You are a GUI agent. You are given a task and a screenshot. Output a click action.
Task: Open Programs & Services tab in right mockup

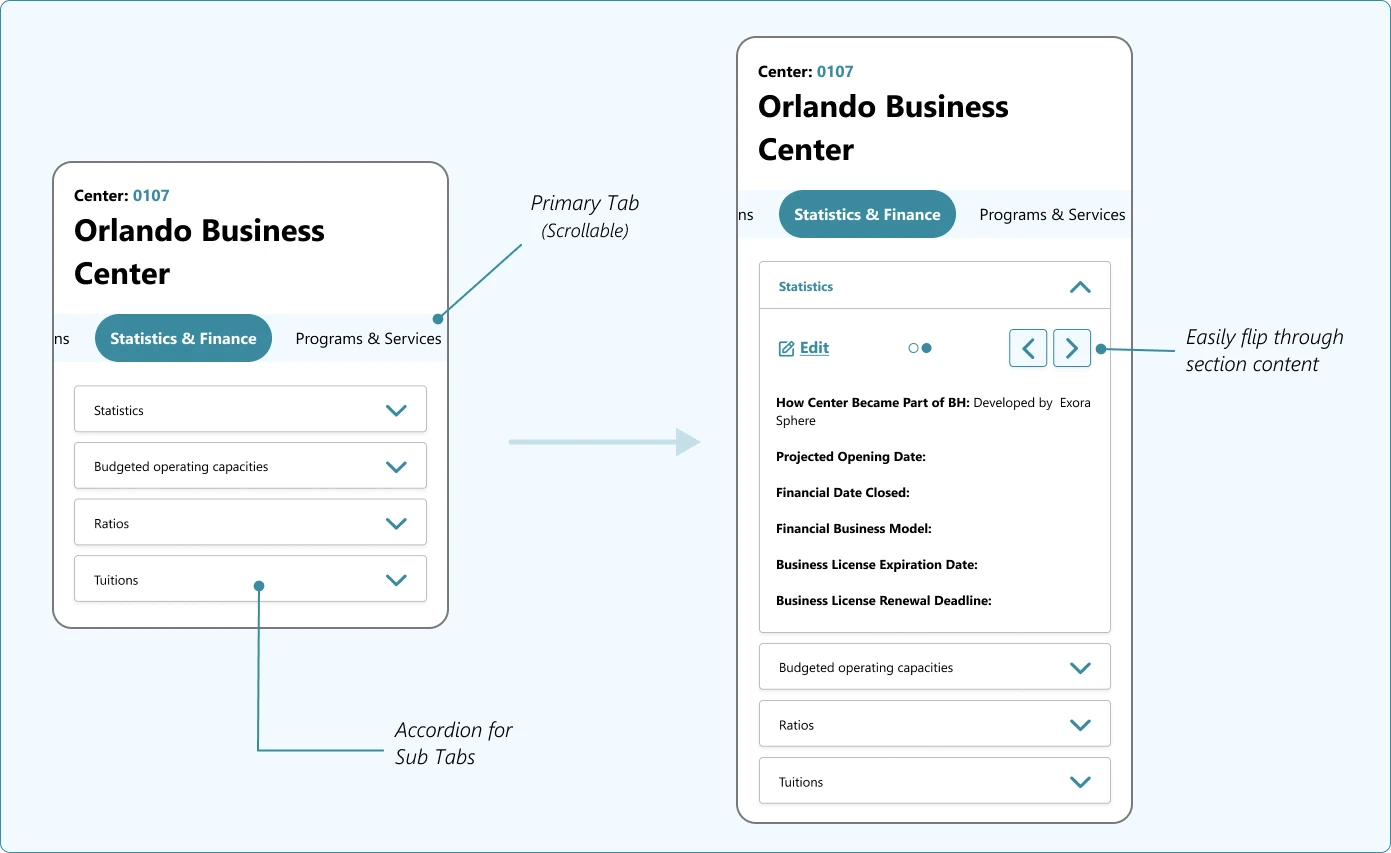coord(1052,214)
